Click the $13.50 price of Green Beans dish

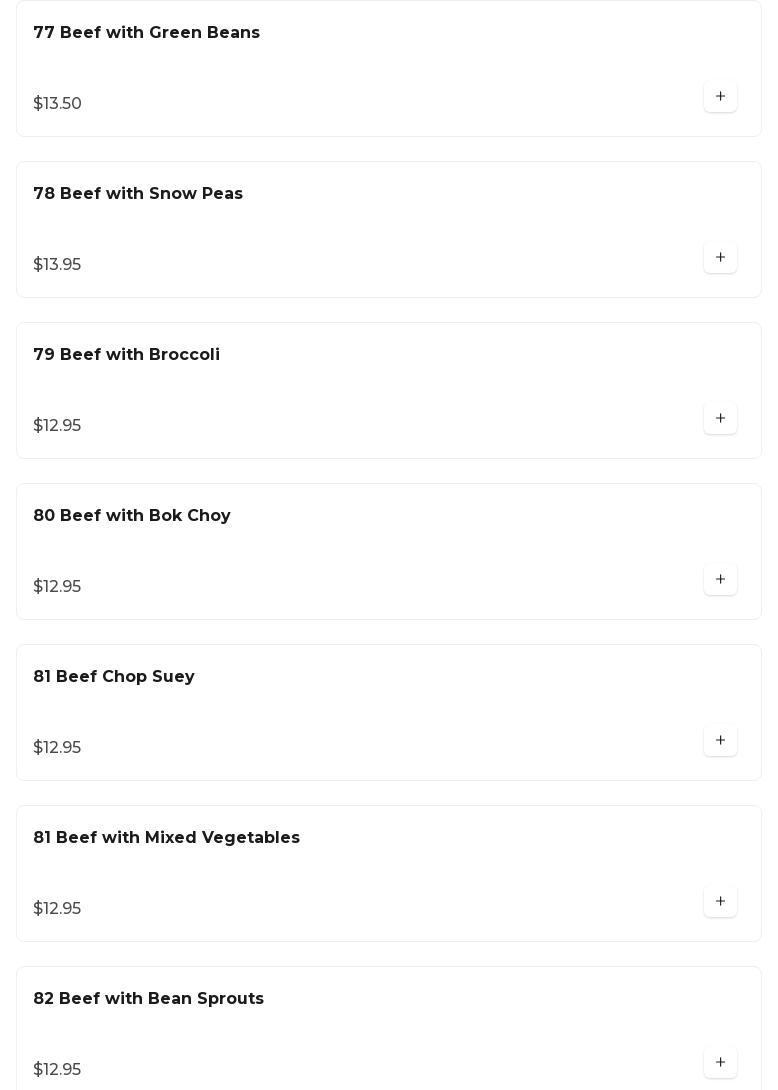click(x=57, y=104)
